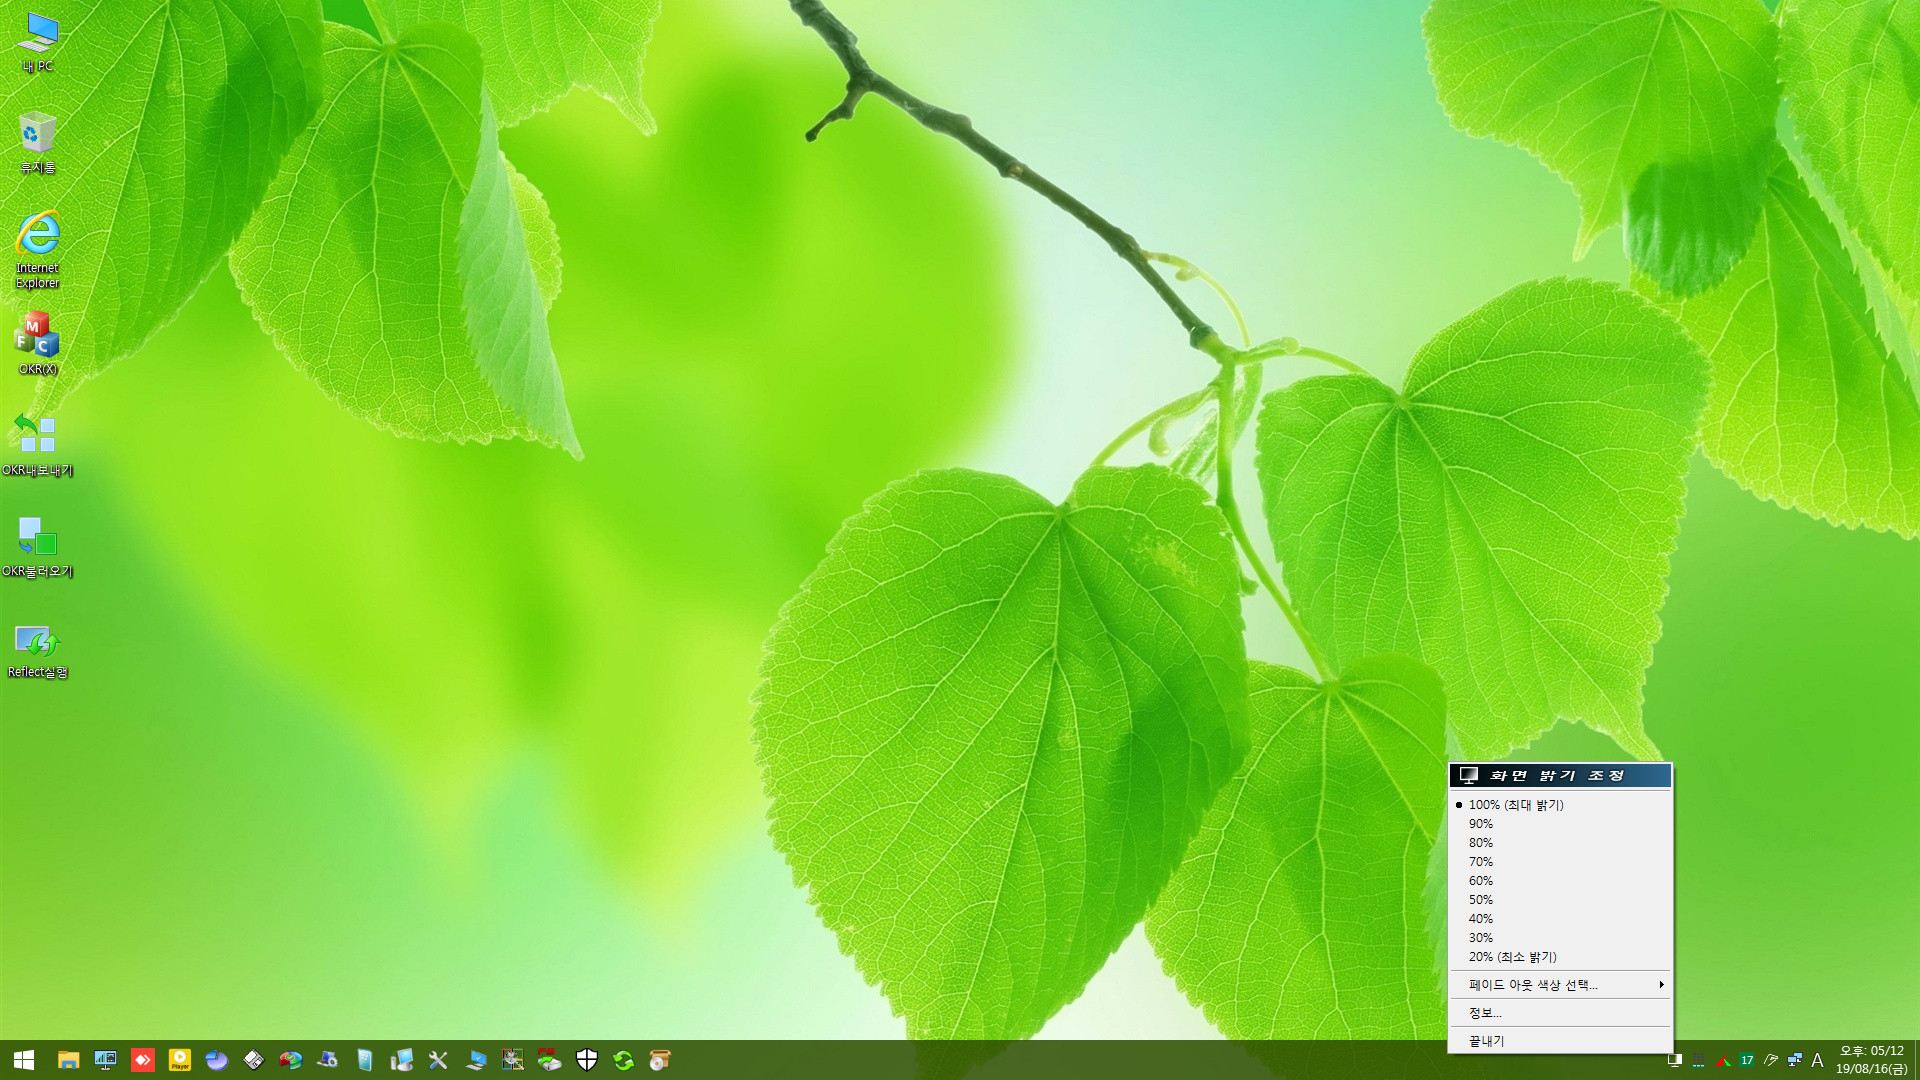This screenshot has height=1080, width=1920.
Task: Click the computer with gear taskbar icon
Action: pos(327,1060)
